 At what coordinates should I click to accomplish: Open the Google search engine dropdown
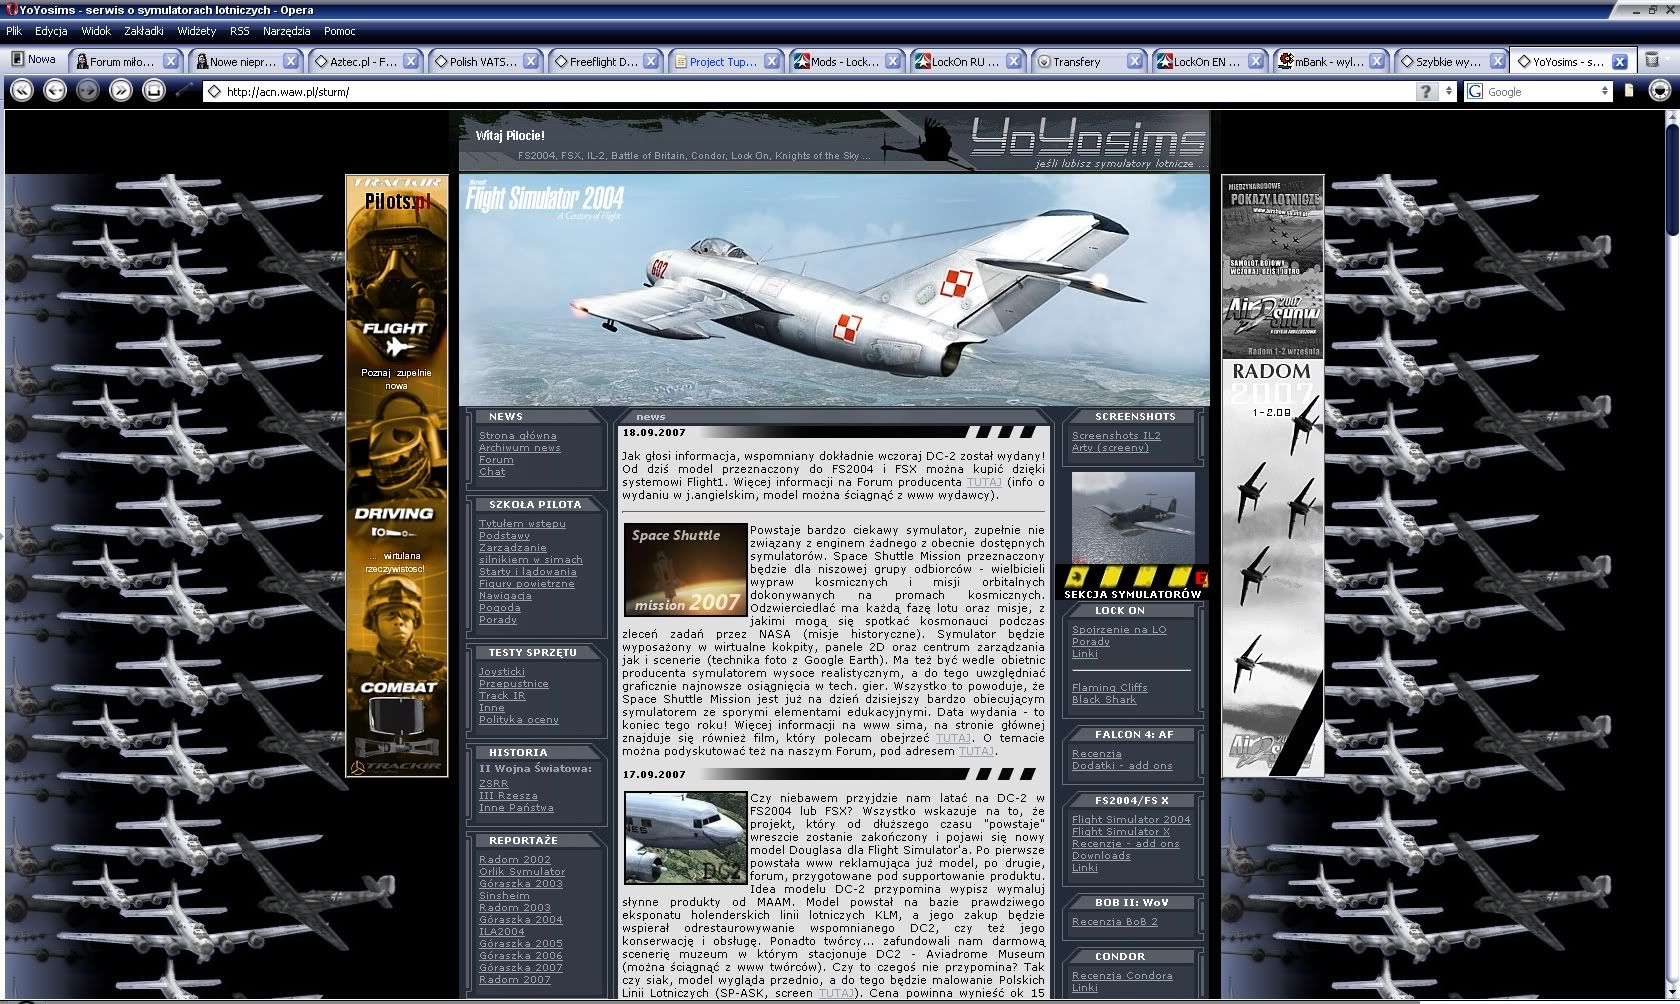(1605, 91)
